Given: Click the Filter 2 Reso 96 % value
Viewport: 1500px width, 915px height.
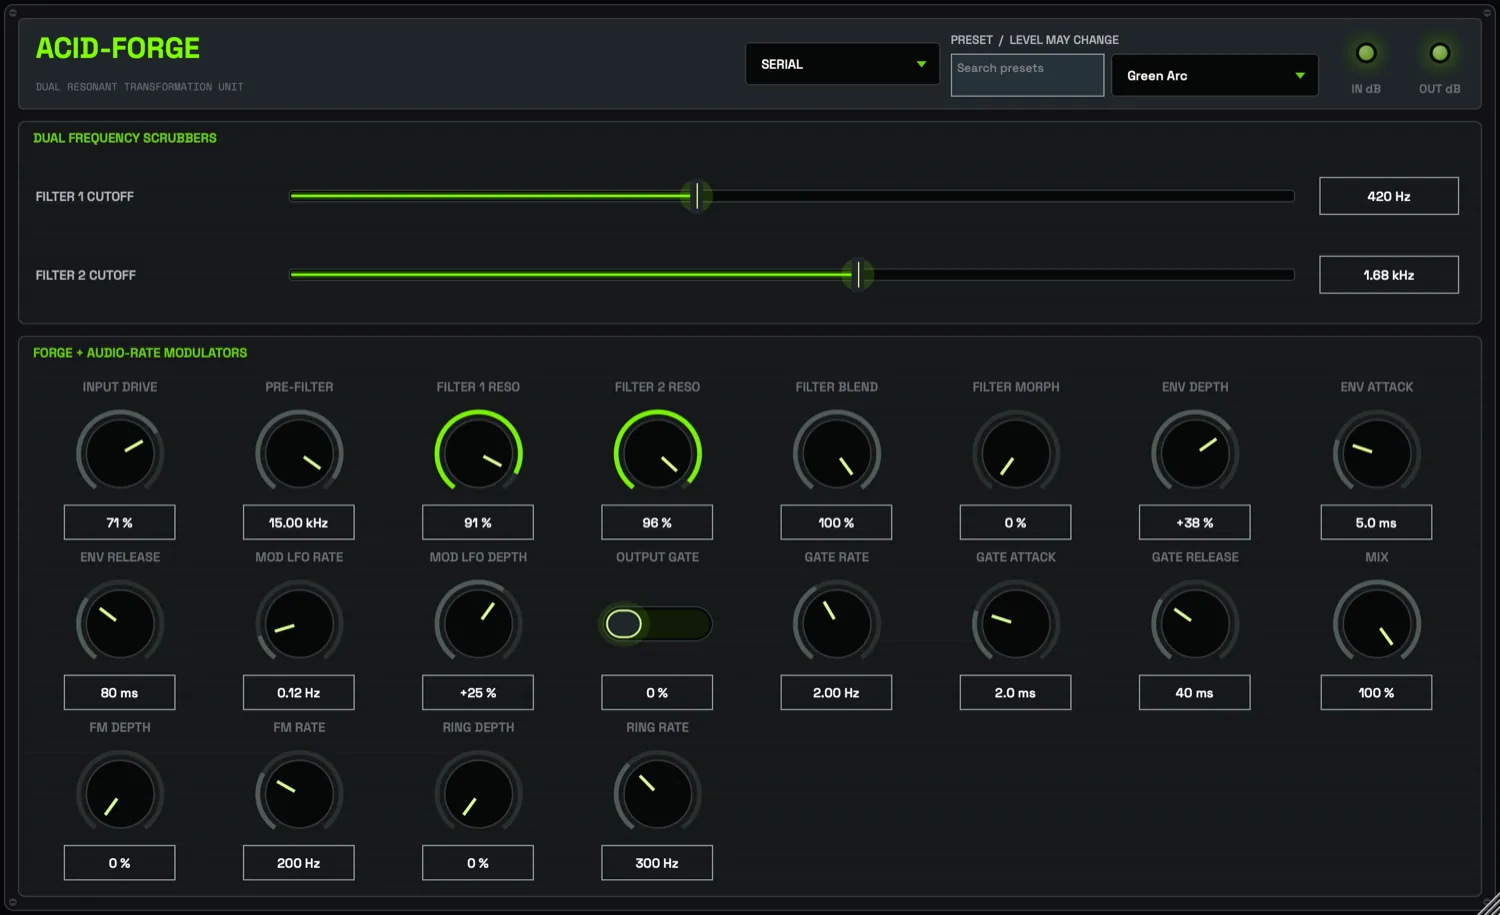Looking at the screenshot, I should [x=657, y=522].
